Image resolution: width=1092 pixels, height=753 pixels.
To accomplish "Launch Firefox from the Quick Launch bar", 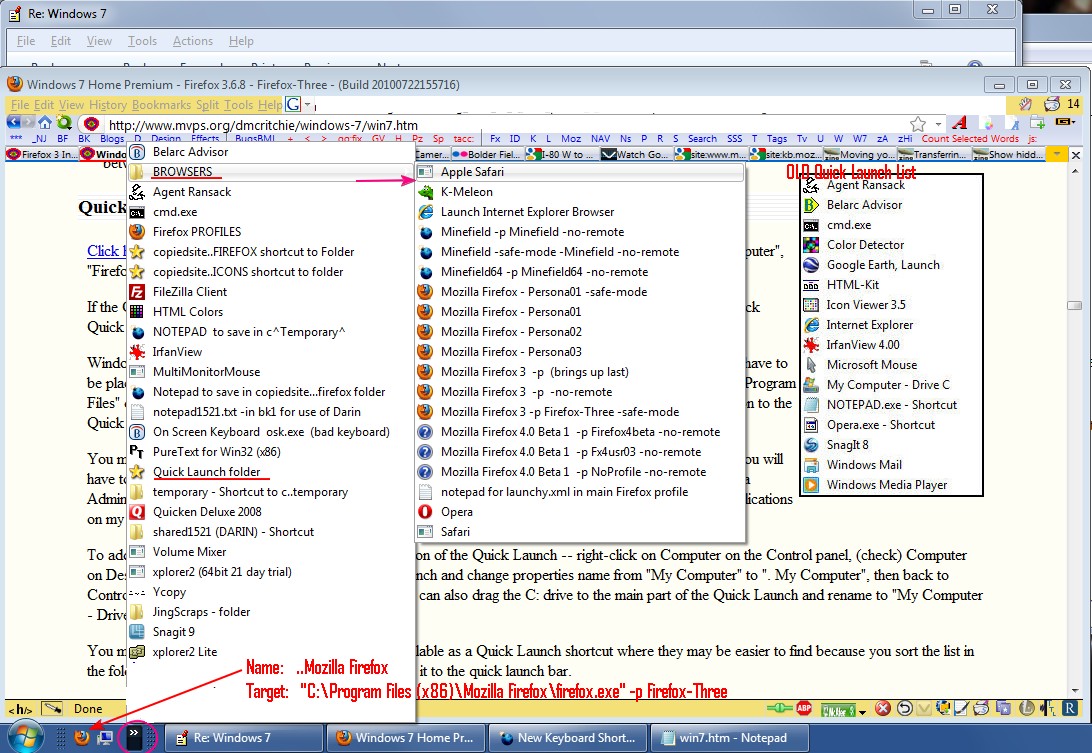I will [x=82, y=737].
